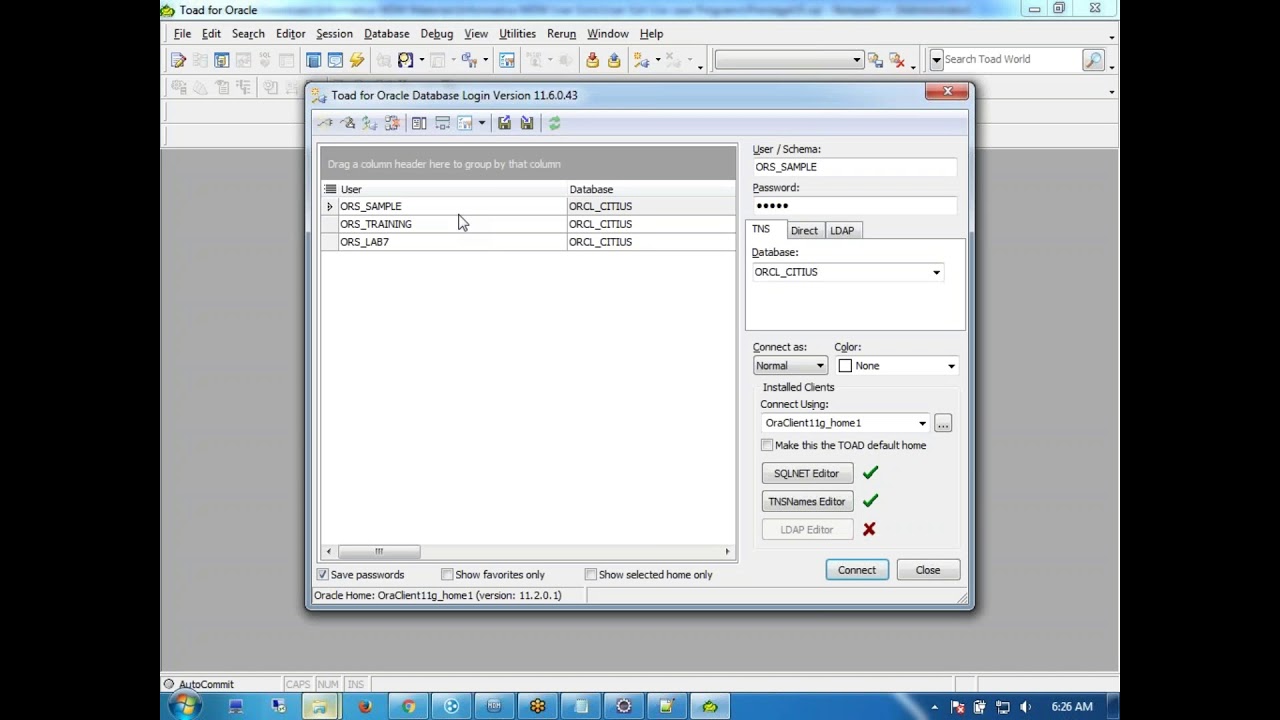Click the tree layout icon in login toolbar
Image resolution: width=1280 pixels, height=720 pixels.
[x=442, y=123]
